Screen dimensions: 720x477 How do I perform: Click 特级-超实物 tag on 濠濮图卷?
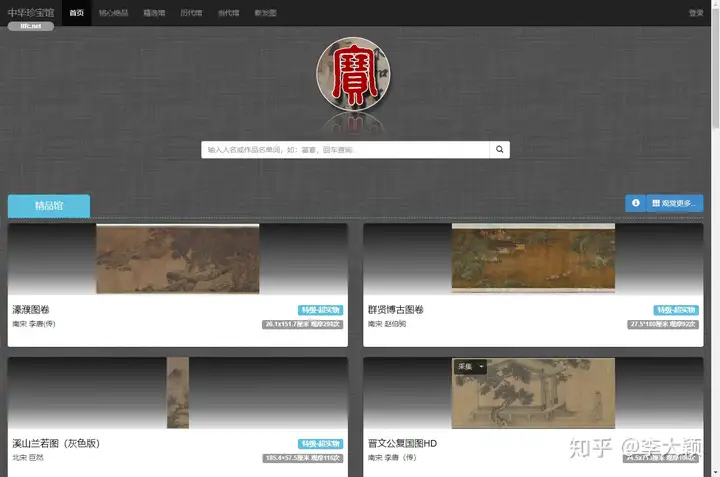click(x=321, y=310)
